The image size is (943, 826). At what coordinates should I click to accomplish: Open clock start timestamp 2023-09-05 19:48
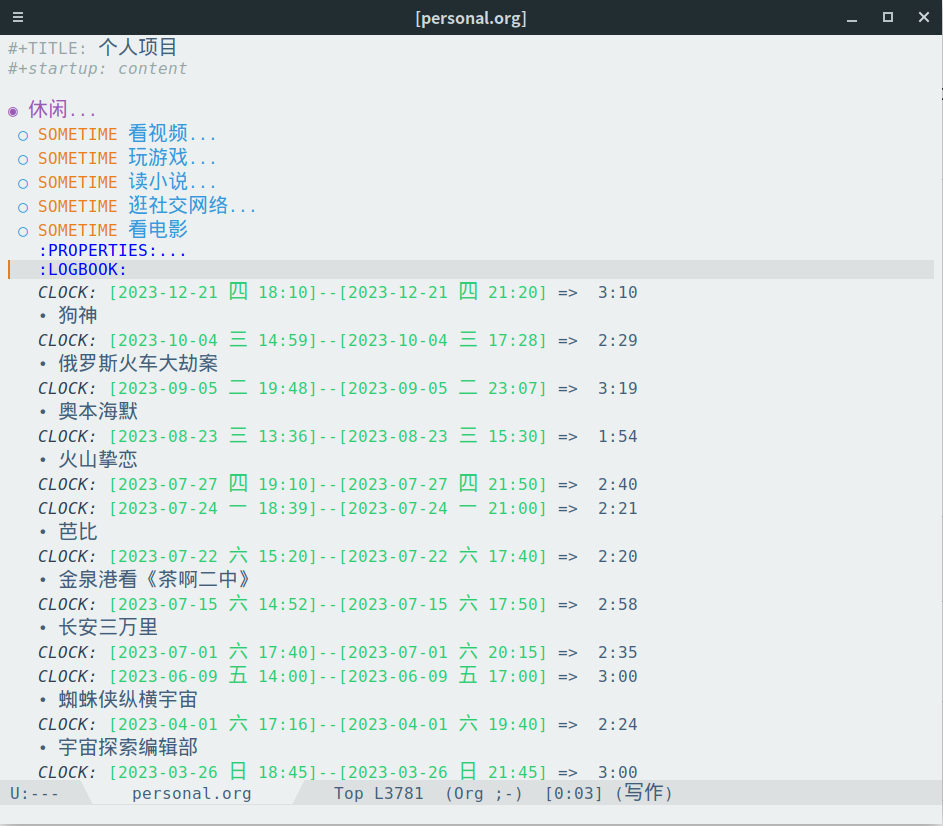[213, 389]
